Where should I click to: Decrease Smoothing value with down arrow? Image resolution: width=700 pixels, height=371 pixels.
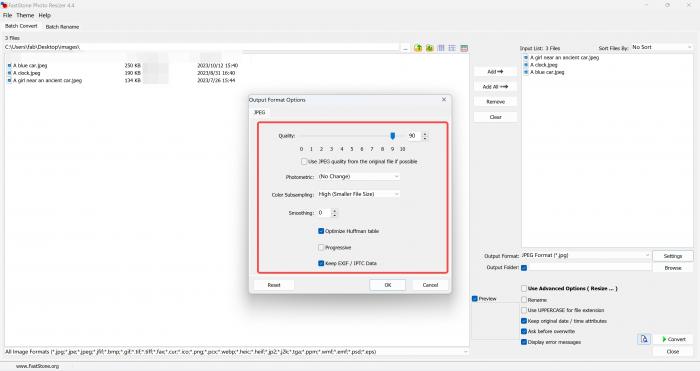[335, 215]
